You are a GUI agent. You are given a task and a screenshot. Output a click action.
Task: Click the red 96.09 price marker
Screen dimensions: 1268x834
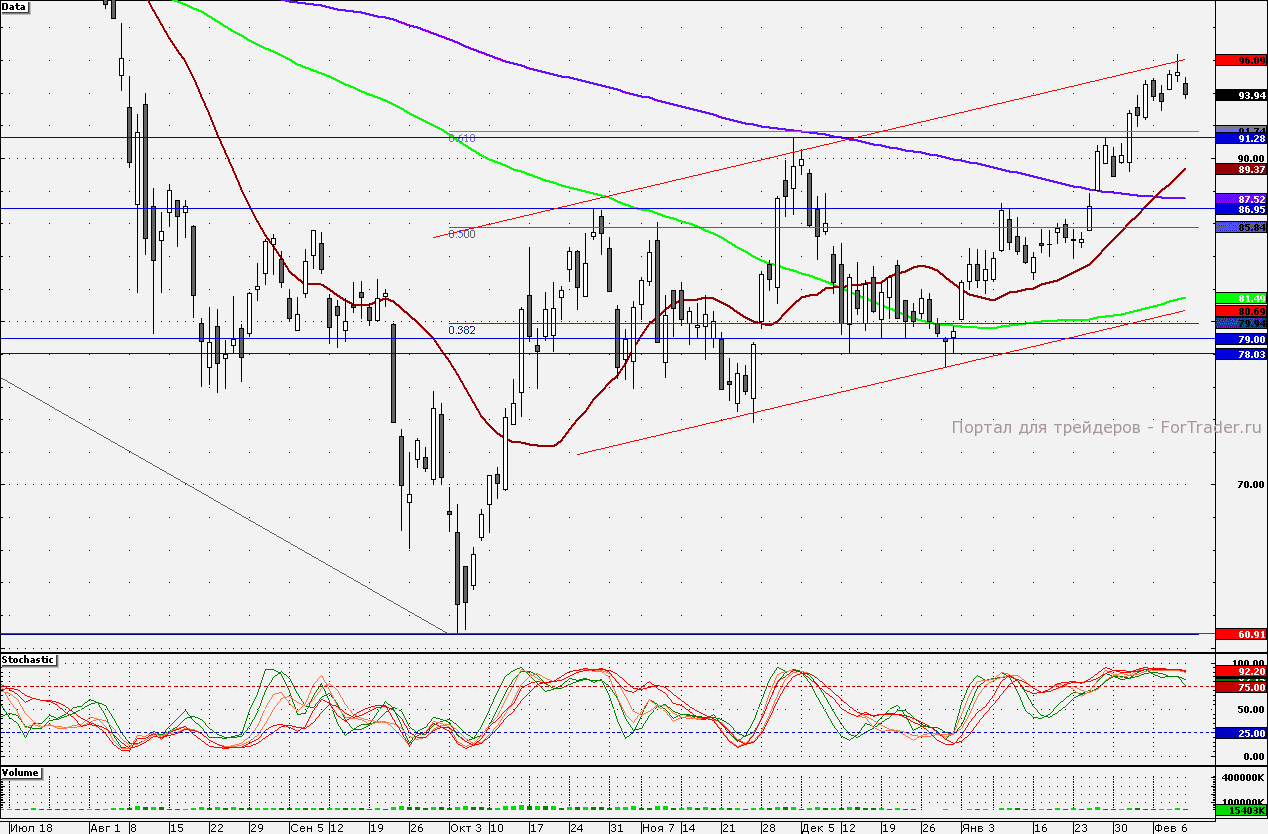click(1239, 61)
